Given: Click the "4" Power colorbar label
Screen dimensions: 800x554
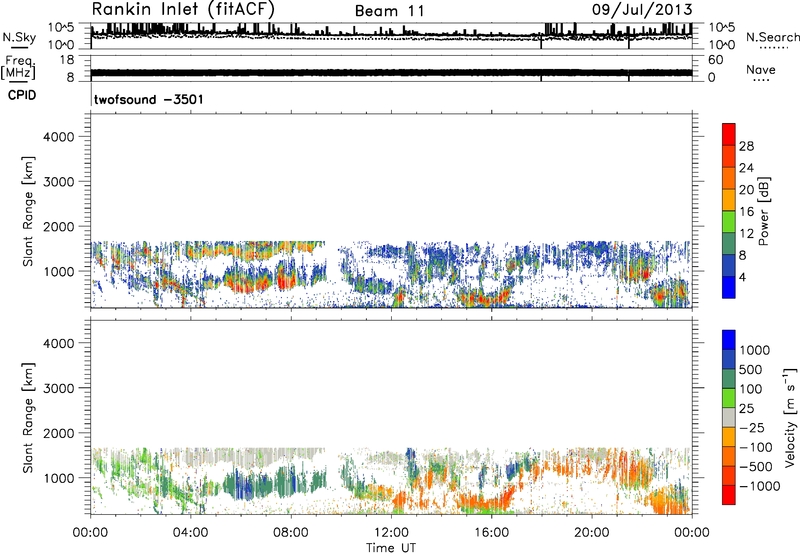Looking at the screenshot, I should pos(743,278).
